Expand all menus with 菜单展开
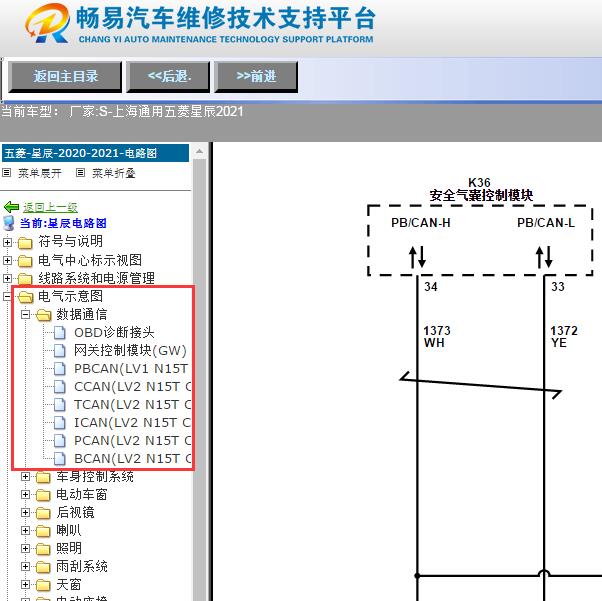The height and width of the screenshot is (601, 602). coord(40,174)
